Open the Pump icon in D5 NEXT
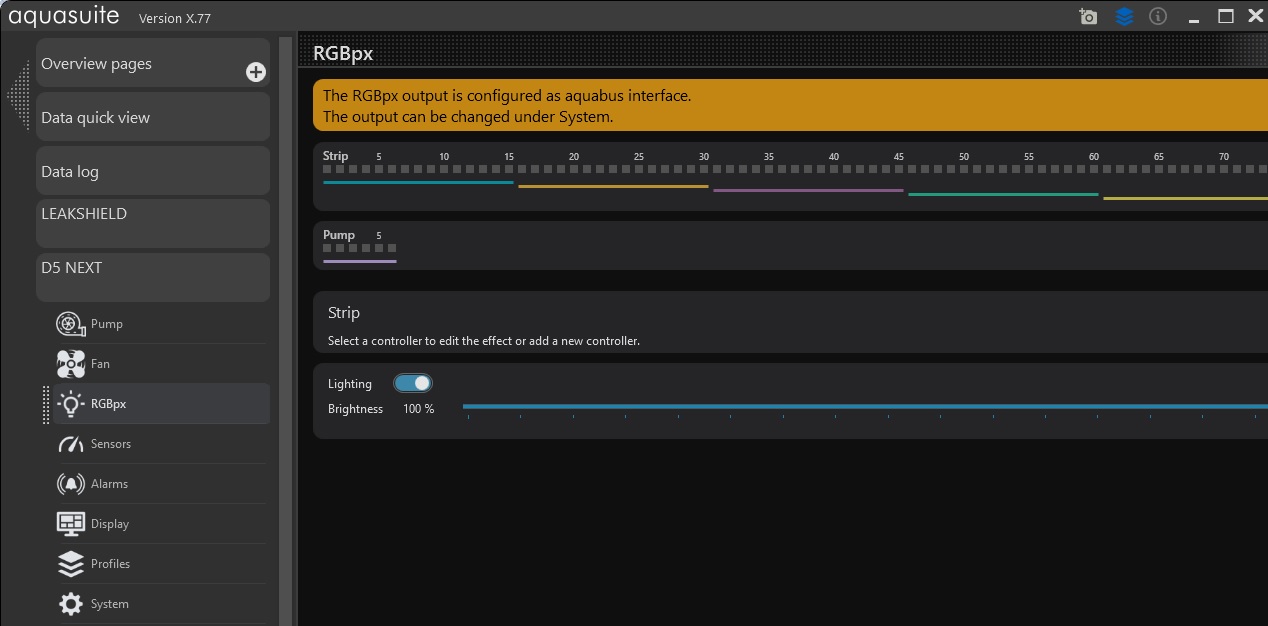 (71, 324)
